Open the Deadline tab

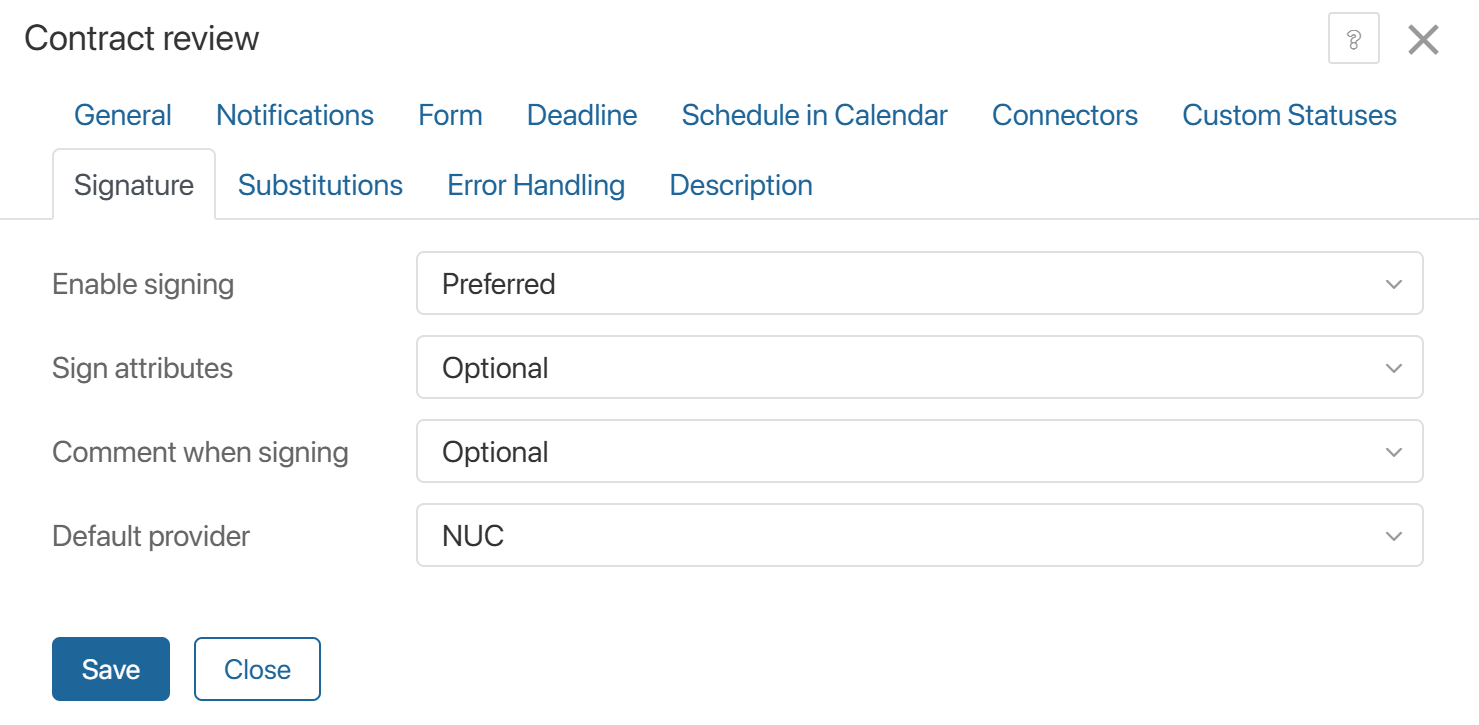point(582,115)
